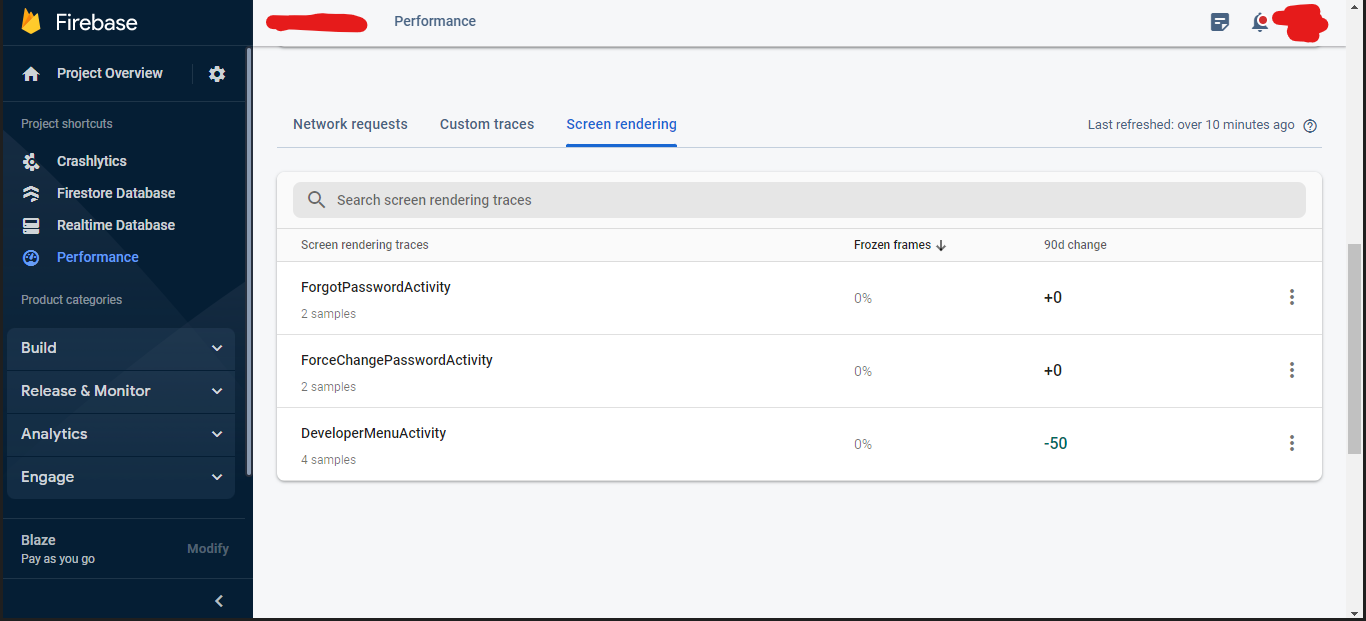
Task: Open the Crashlytics shortcut
Action: [91, 161]
